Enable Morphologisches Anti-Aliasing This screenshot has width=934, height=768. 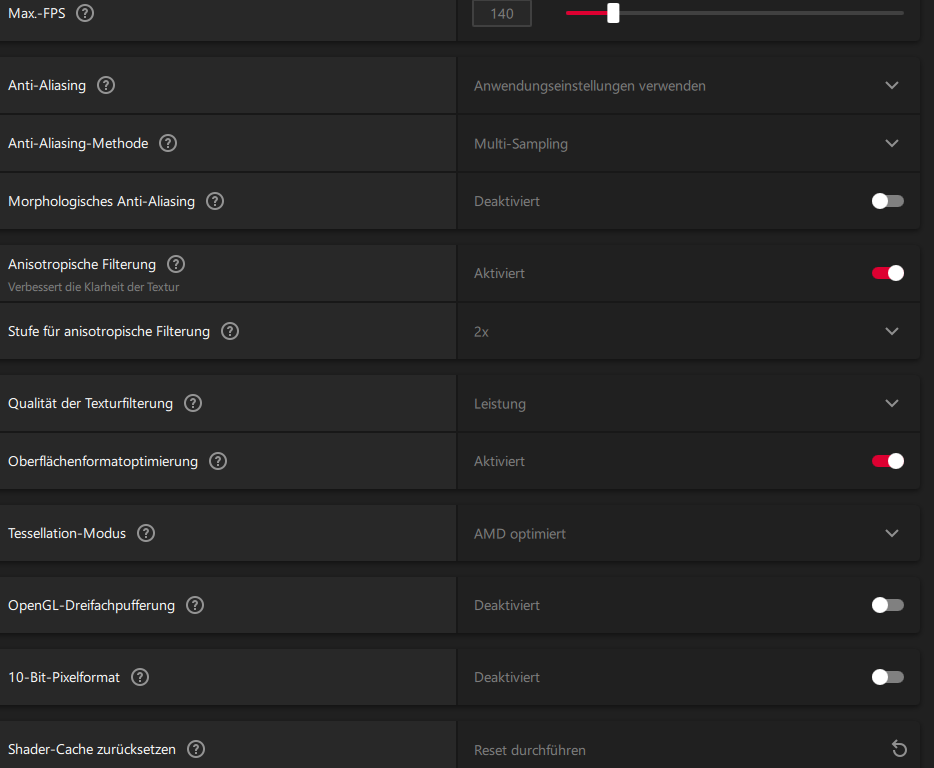click(886, 201)
